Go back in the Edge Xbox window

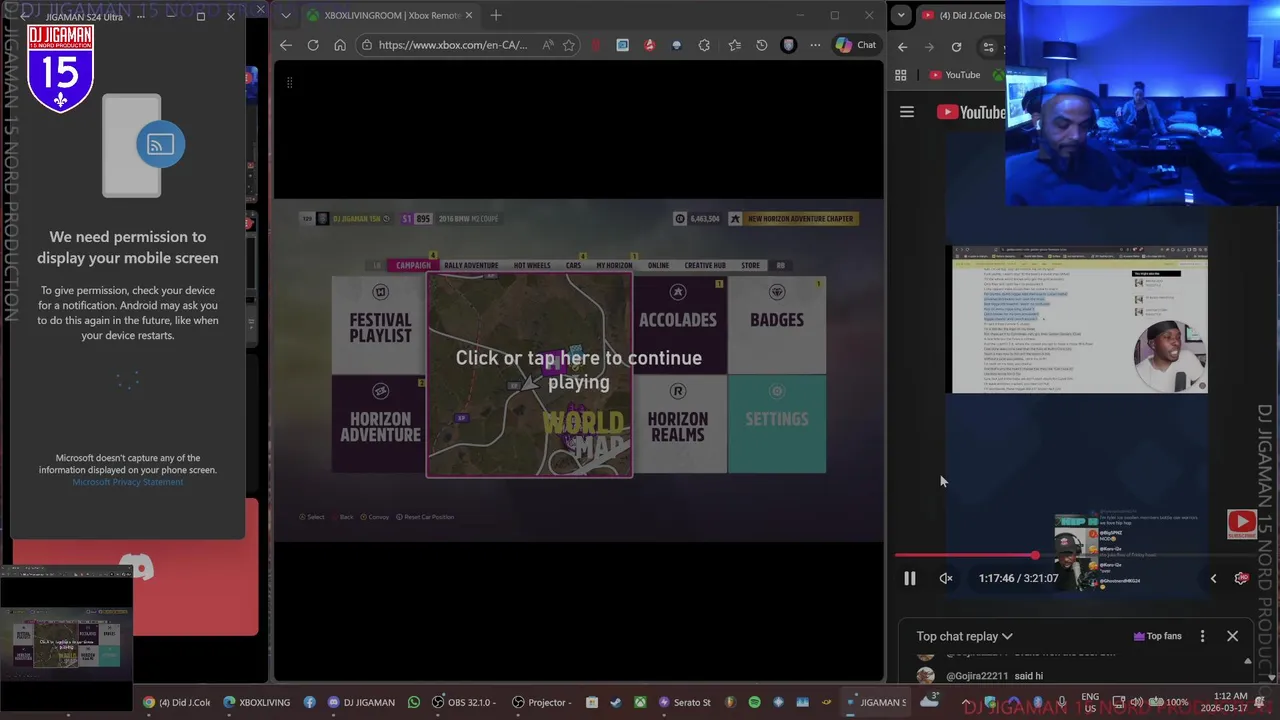point(286,45)
